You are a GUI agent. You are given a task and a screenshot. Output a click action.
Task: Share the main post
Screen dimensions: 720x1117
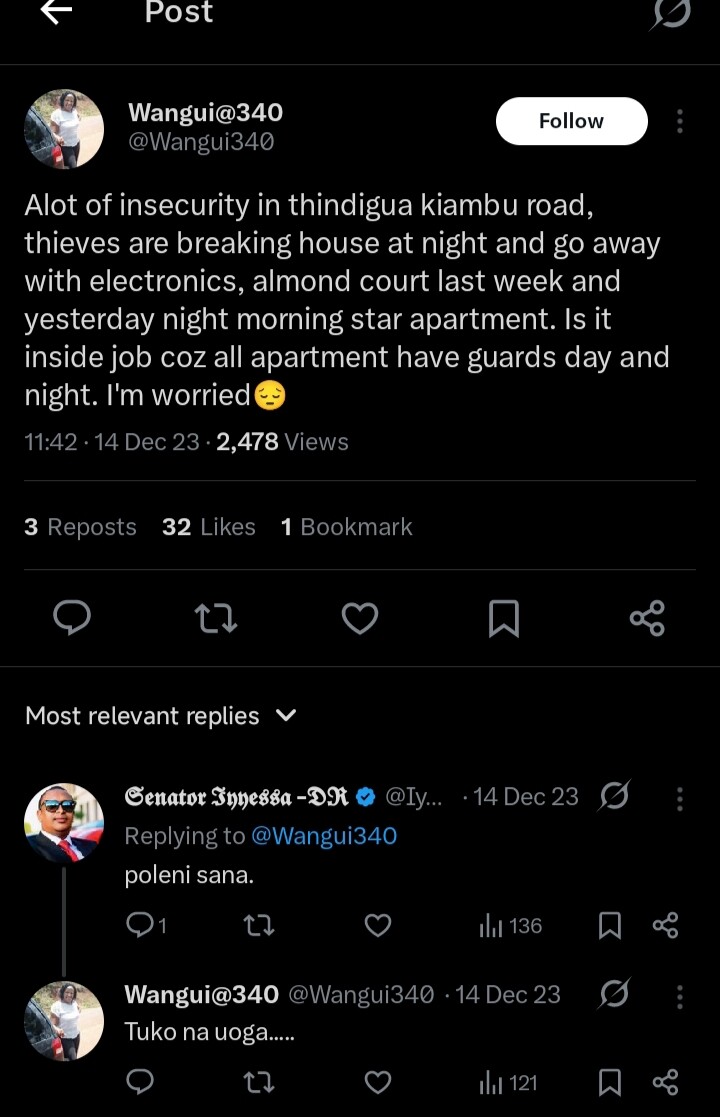647,618
